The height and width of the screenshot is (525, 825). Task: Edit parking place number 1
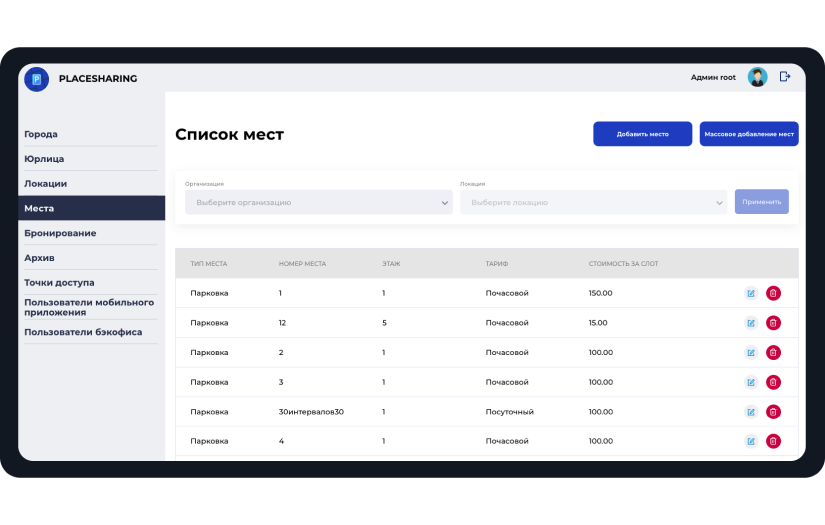pos(751,294)
